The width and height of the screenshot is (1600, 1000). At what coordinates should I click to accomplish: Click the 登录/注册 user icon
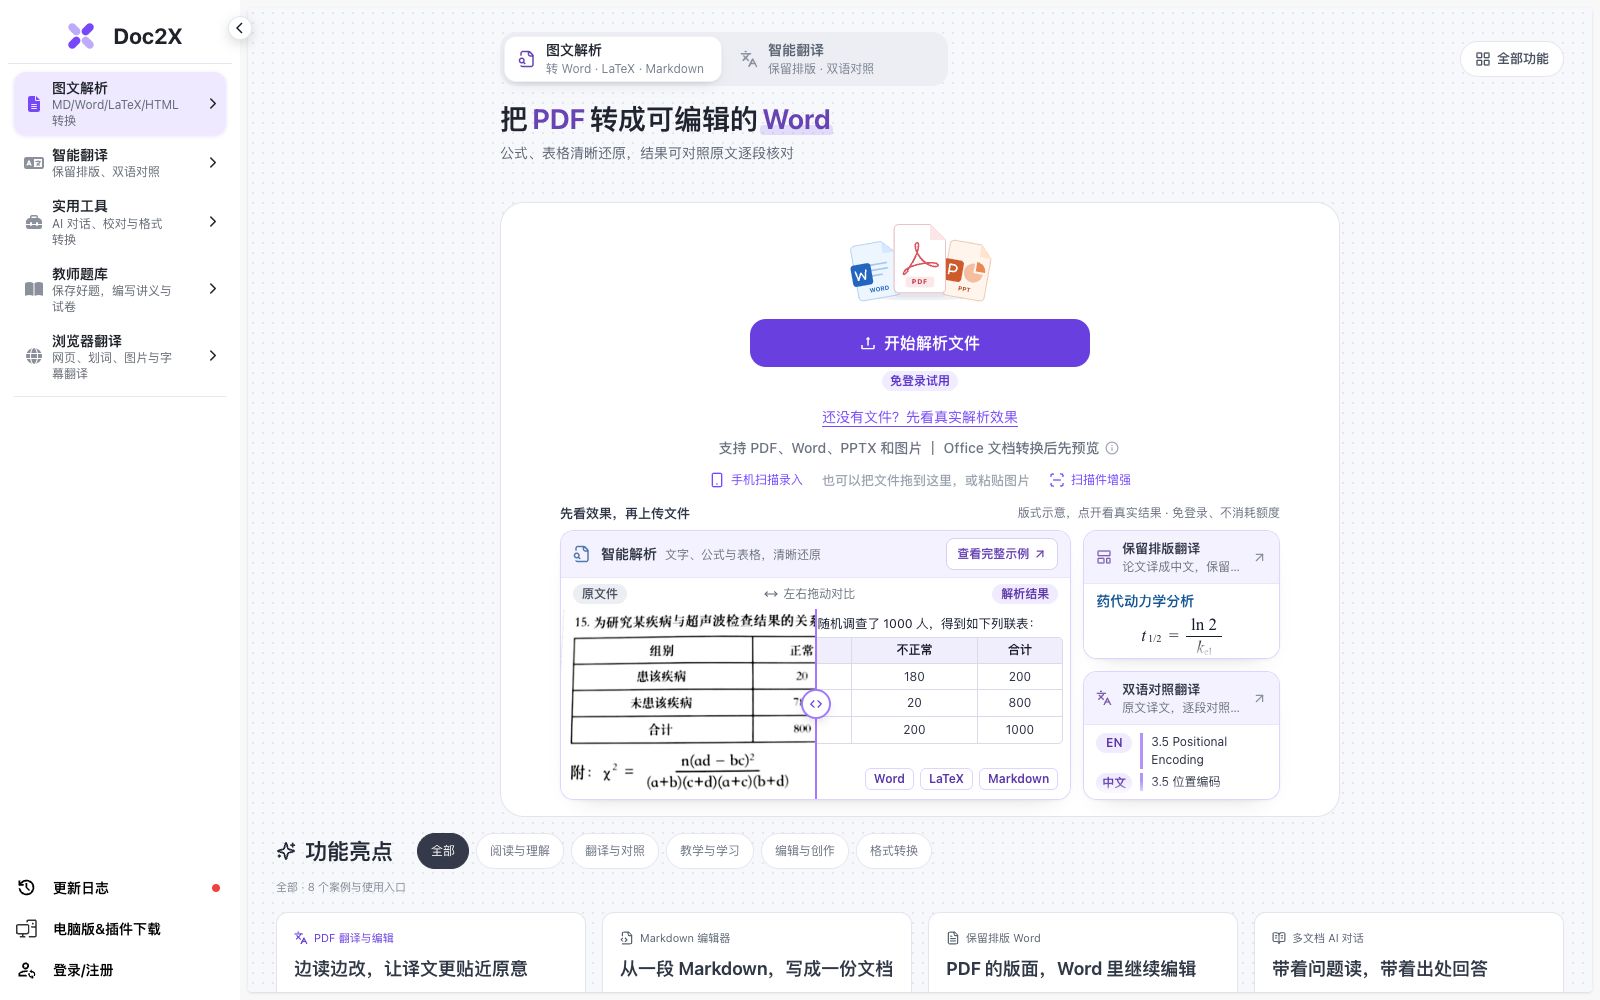coord(27,970)
